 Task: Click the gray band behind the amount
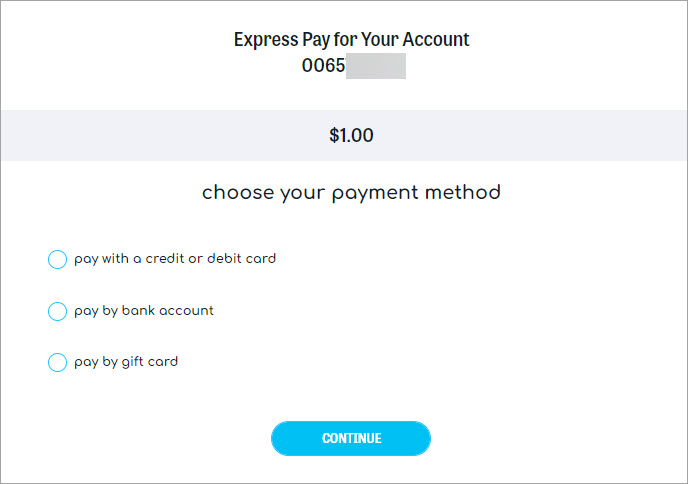tap(150, 135)
